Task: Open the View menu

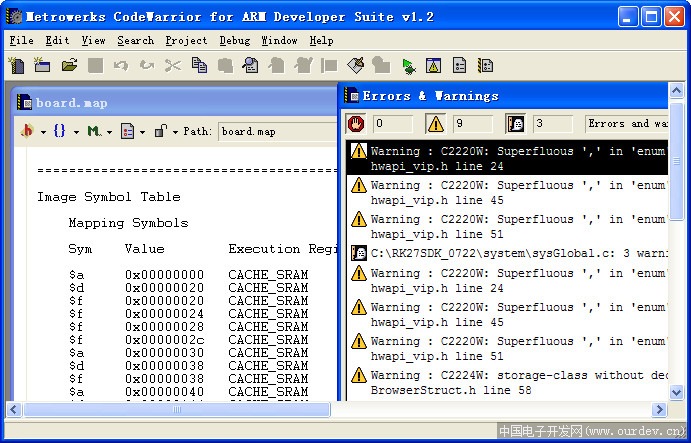Action: coord(93,41)
